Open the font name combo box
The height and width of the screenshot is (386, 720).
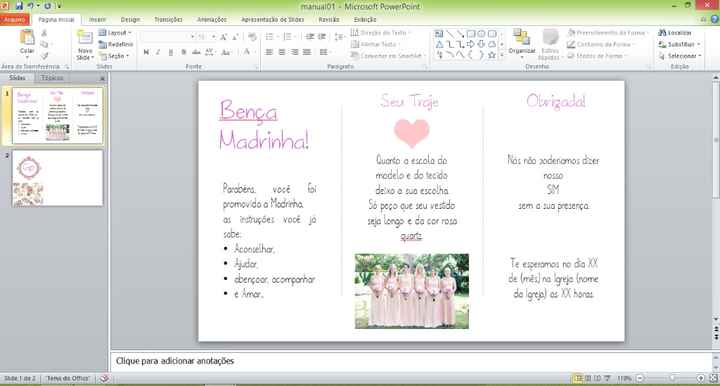point(168,37)
